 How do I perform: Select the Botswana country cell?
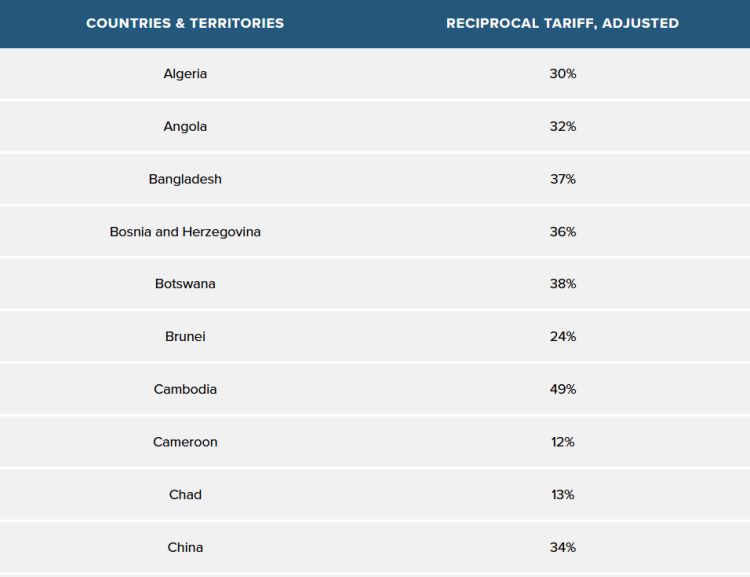(x=185, y=284)
